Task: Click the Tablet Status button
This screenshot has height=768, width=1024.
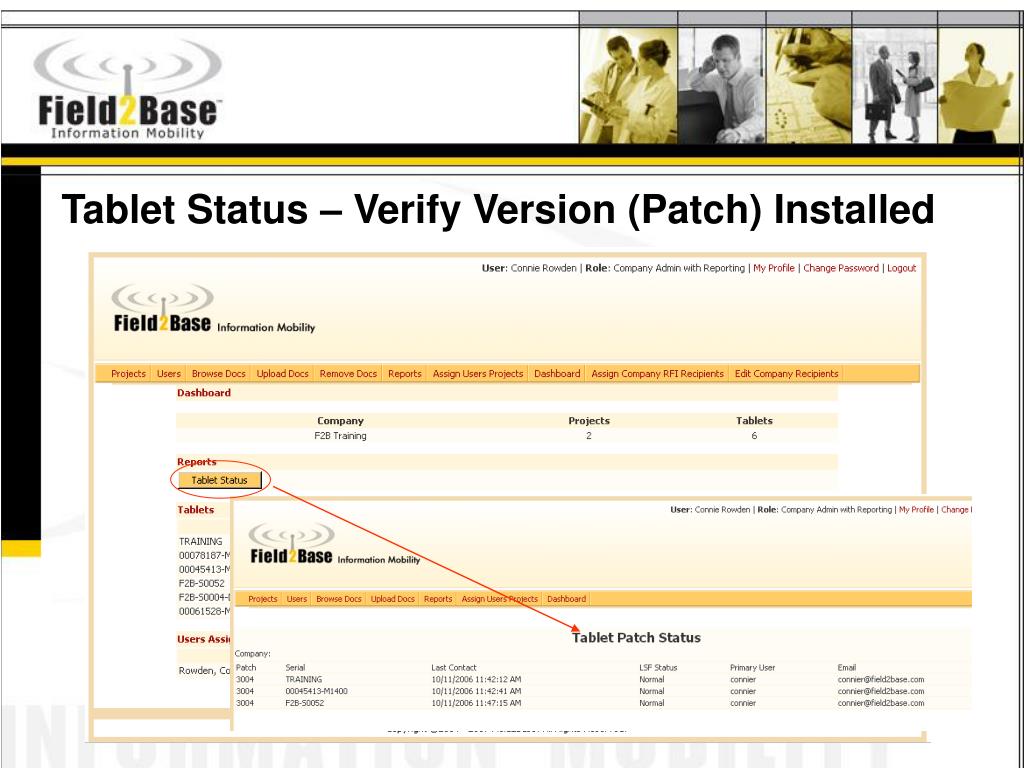Action: (x=219, y=480)
